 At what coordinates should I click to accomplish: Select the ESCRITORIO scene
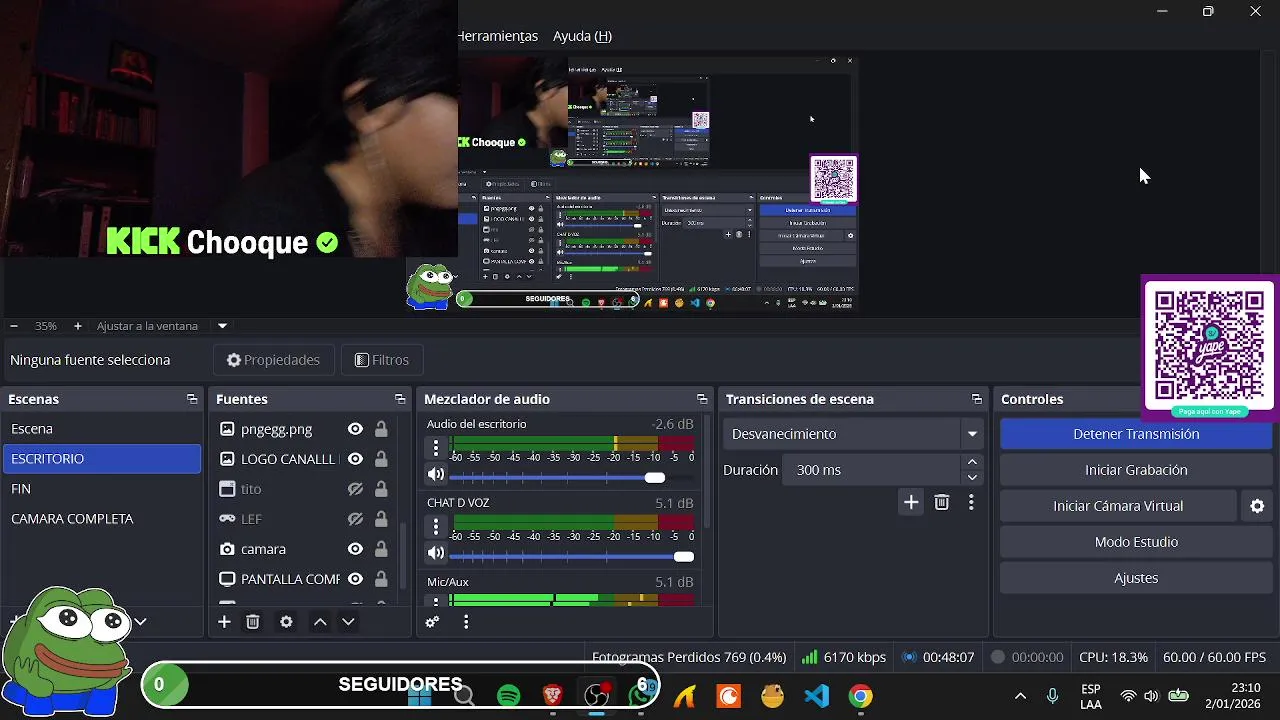point(101,459)
